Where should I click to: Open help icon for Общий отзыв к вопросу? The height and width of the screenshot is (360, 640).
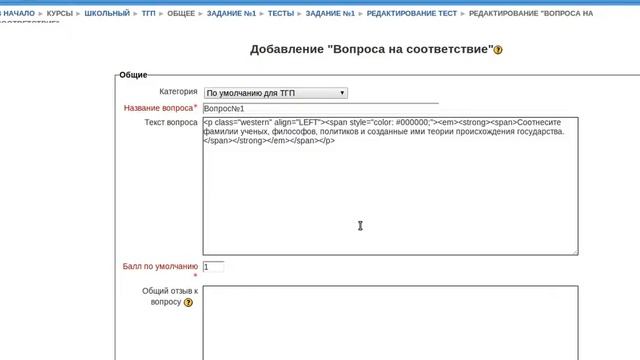coord(188,302)
